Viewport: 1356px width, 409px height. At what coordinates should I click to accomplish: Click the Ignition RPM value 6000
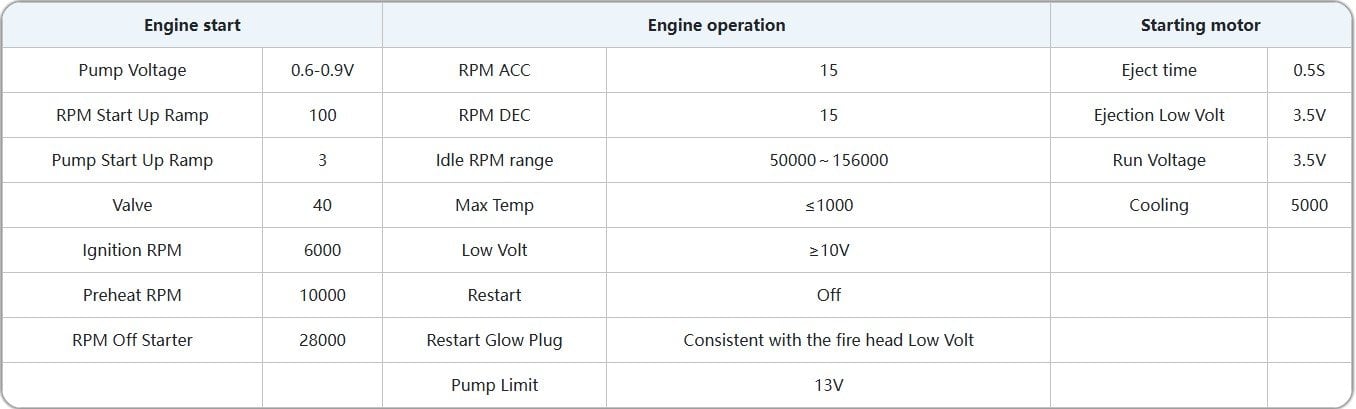click(322, 250)
